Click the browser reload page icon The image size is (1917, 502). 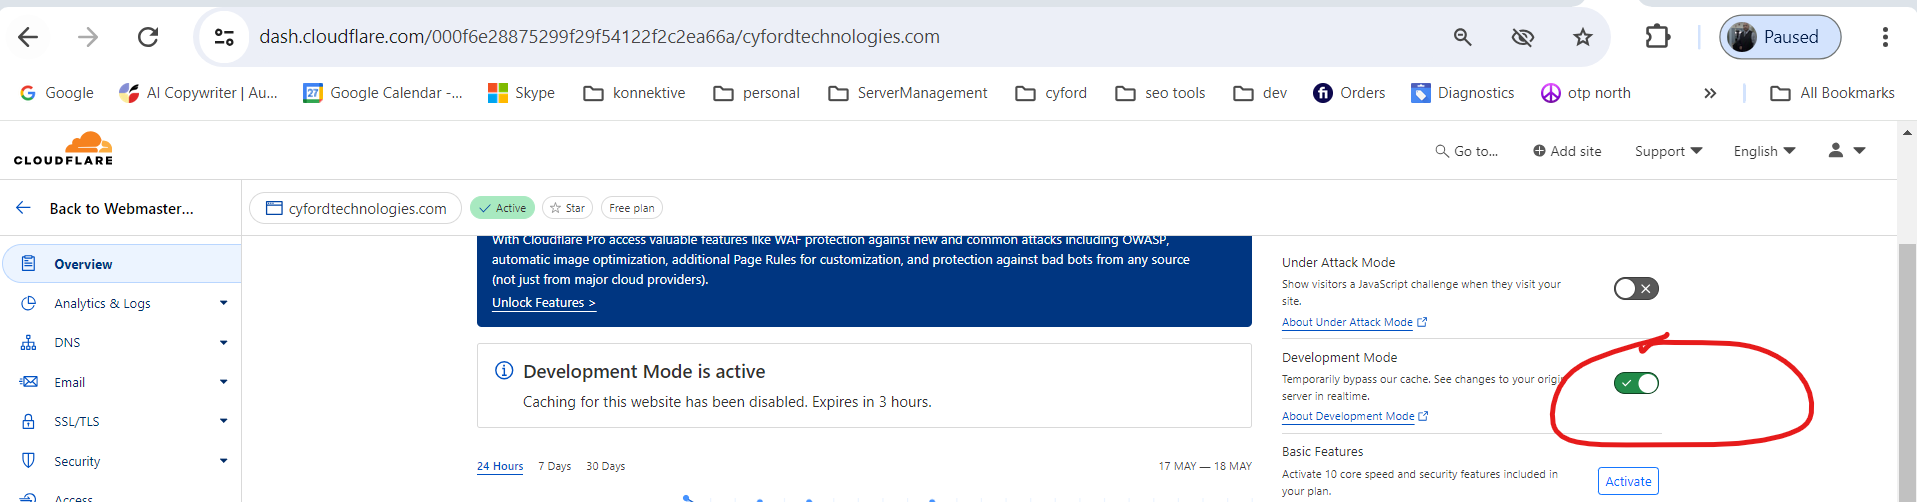pos(148,37)
